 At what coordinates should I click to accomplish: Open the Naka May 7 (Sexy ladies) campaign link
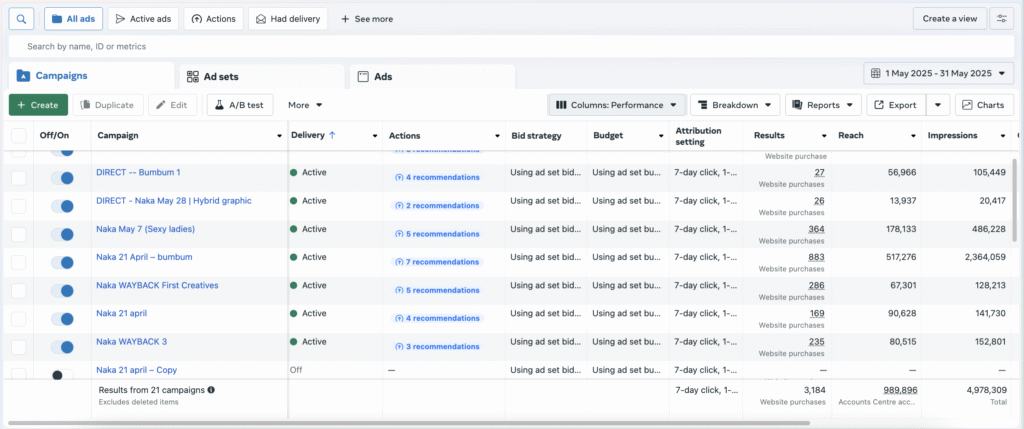[x=145, y=229]
